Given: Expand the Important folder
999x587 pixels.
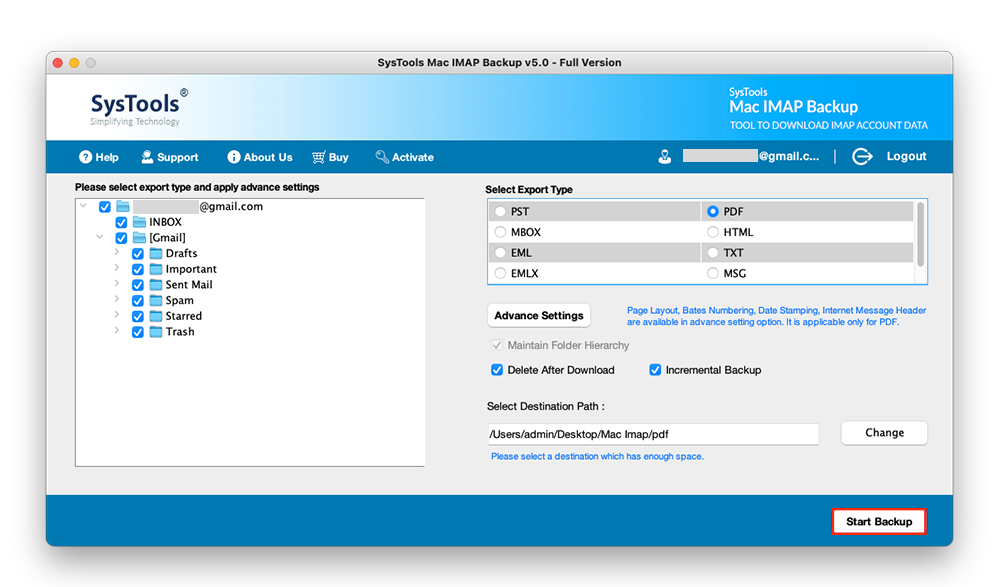Looking at the screenshot, I should pyautogui.click(x=117, y=268).
